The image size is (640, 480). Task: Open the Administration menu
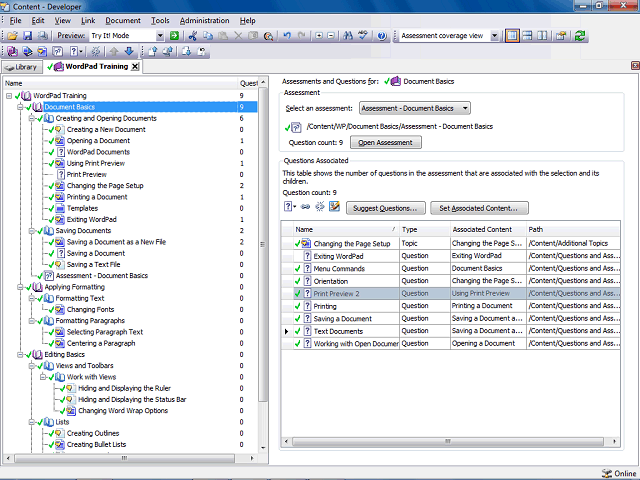(x=204, y=20)
